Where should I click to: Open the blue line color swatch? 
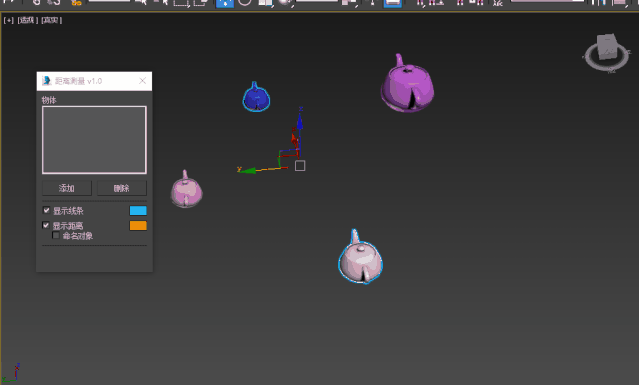pyautogui.click(x=138, y=211)
